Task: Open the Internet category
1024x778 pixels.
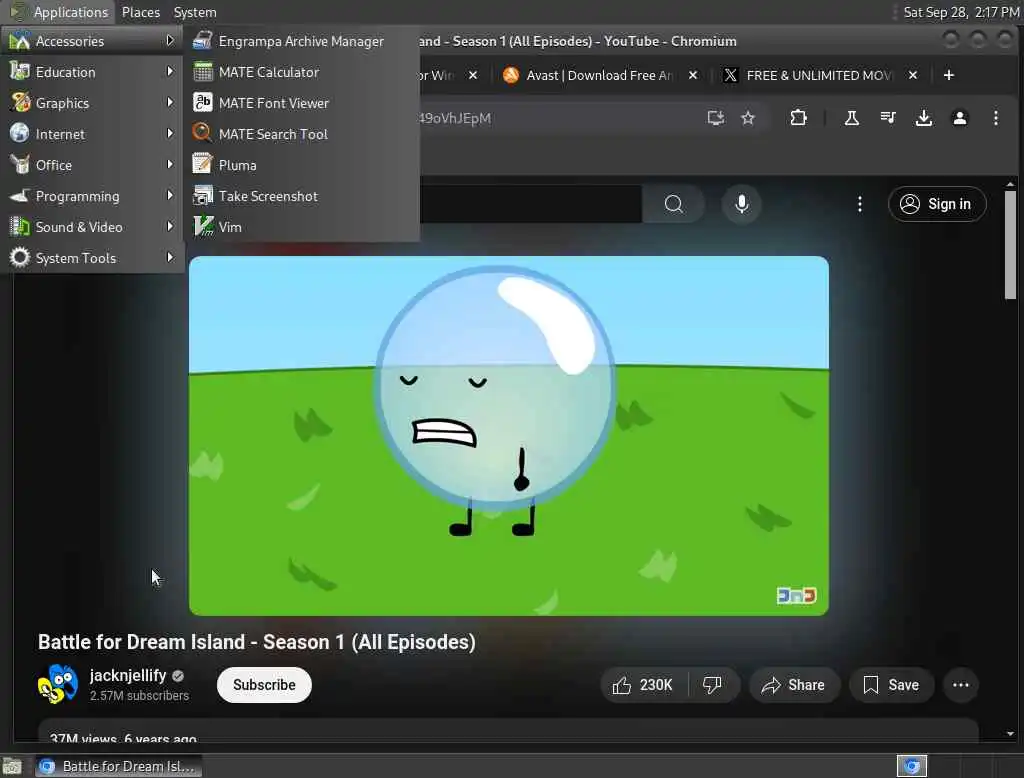Action: [92, 134]
